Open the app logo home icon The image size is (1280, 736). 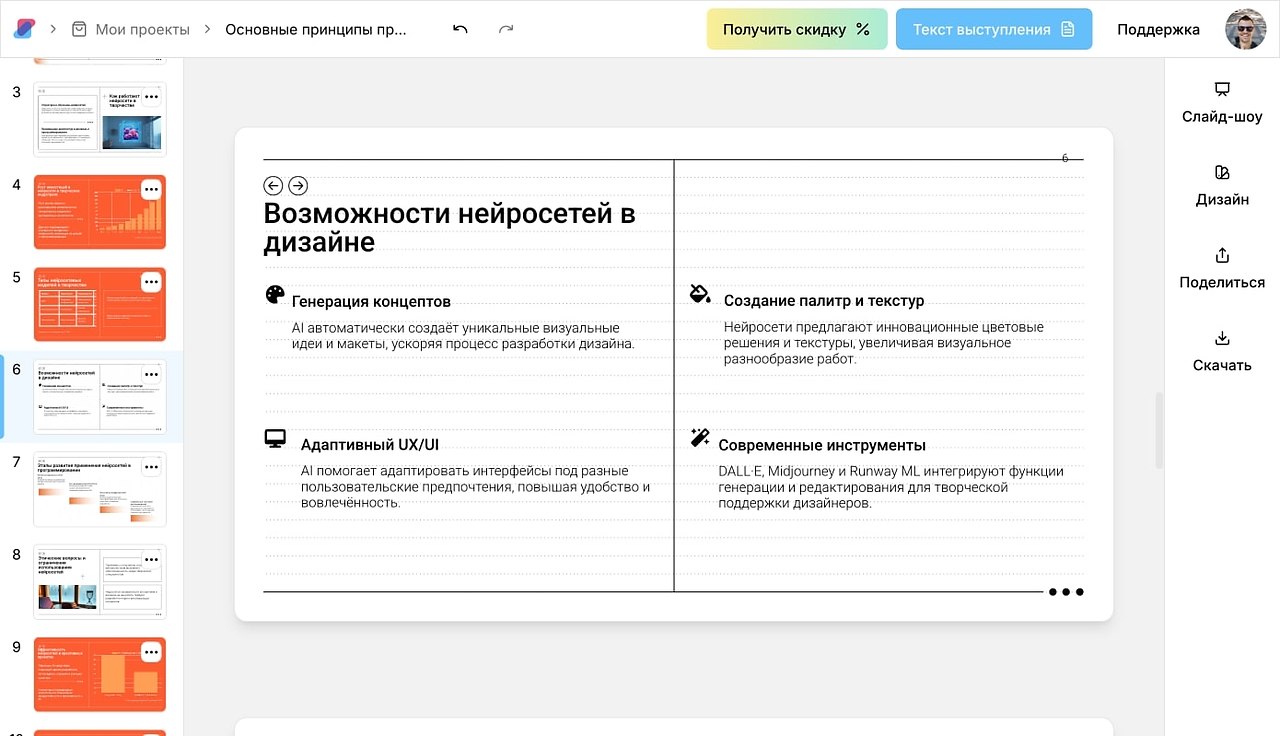tap(23, 29)
